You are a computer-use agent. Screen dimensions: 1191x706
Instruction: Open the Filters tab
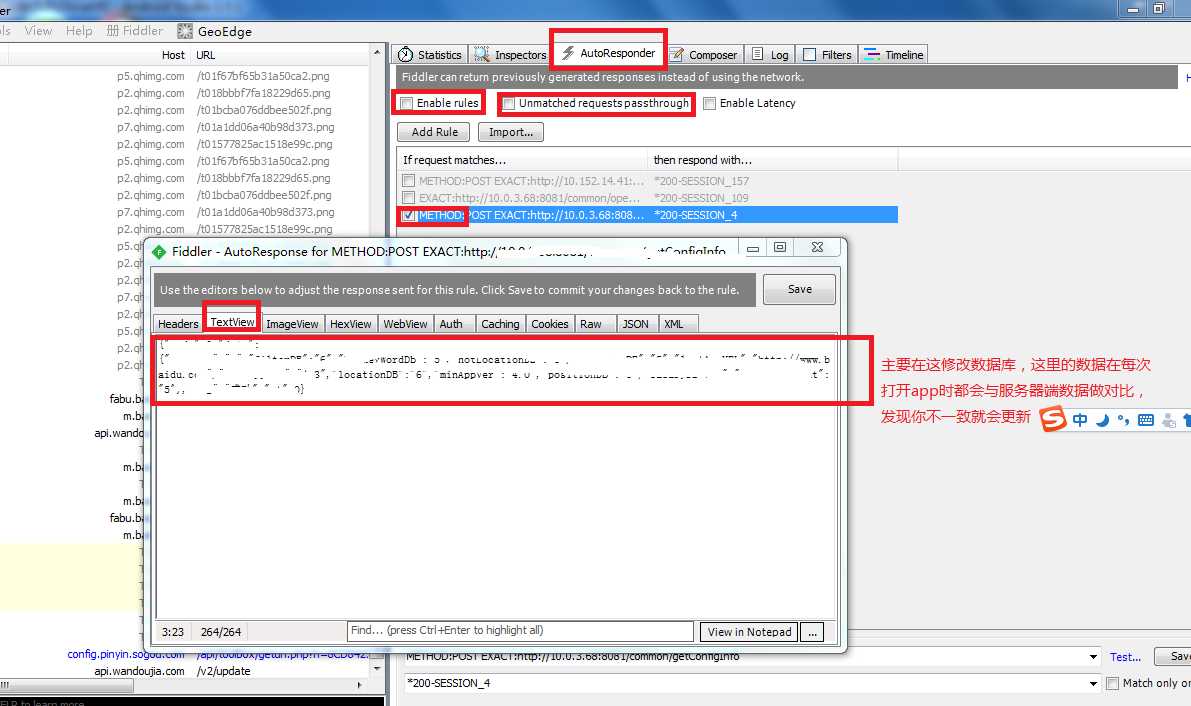pyautogui.click(x=827, y=55)
